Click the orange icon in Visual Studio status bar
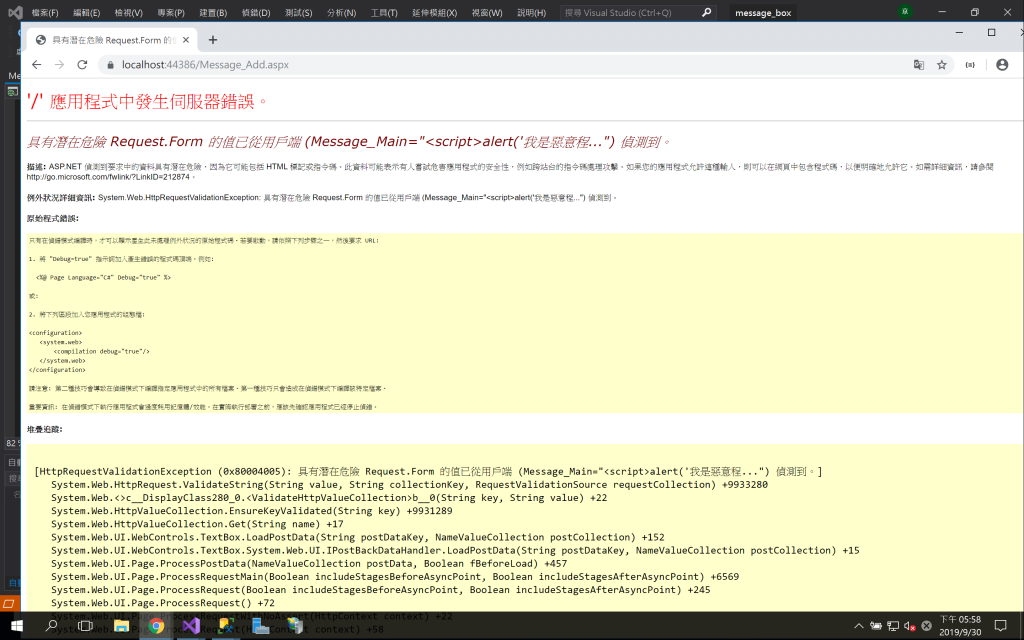The height and width of the screenshot is (640, 1024). 9,603
